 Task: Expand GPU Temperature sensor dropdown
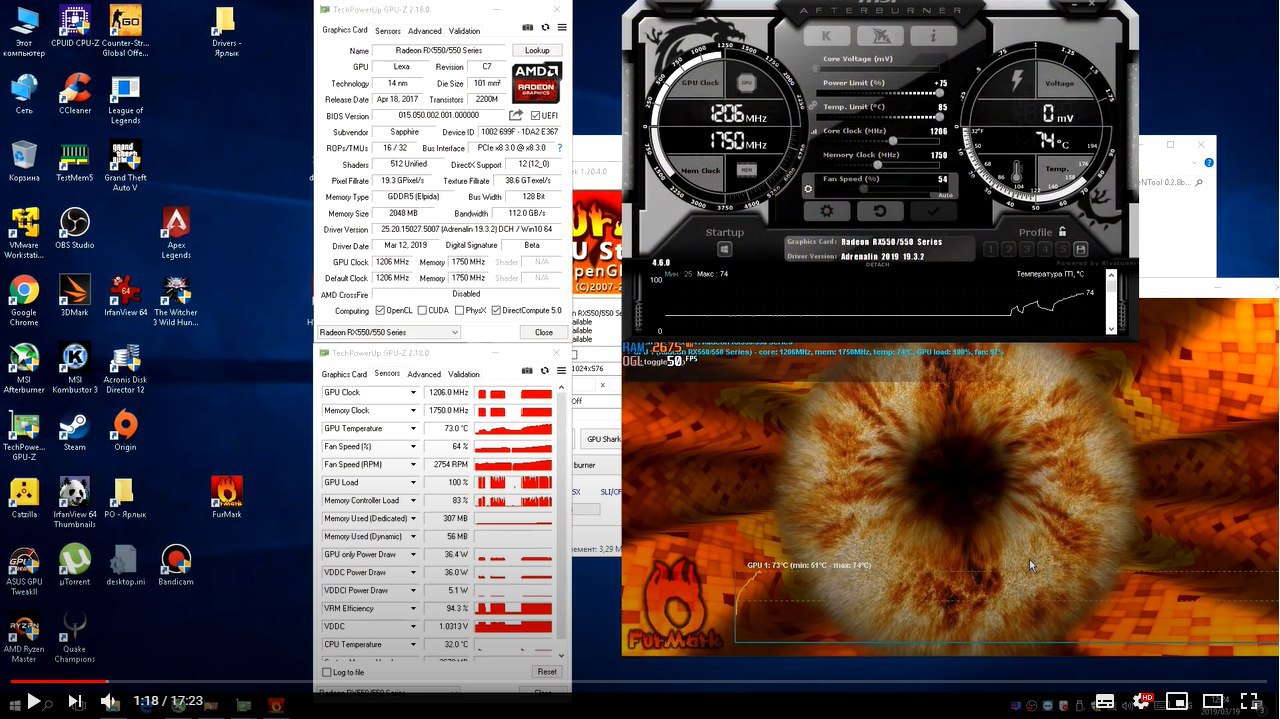[x=413, y=429]
